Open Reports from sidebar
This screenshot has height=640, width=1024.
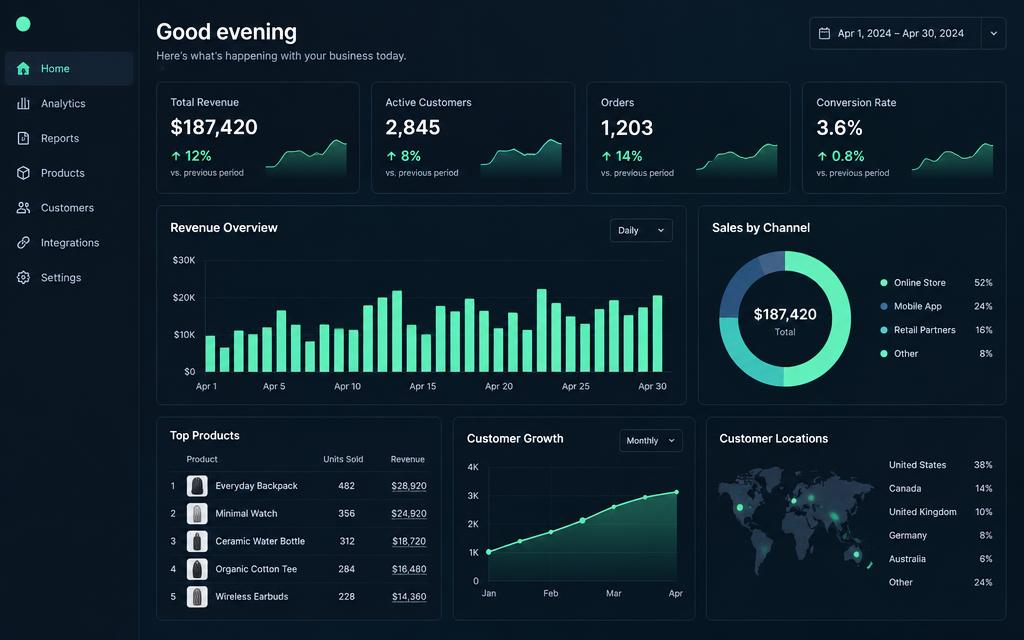click(69, 138)
